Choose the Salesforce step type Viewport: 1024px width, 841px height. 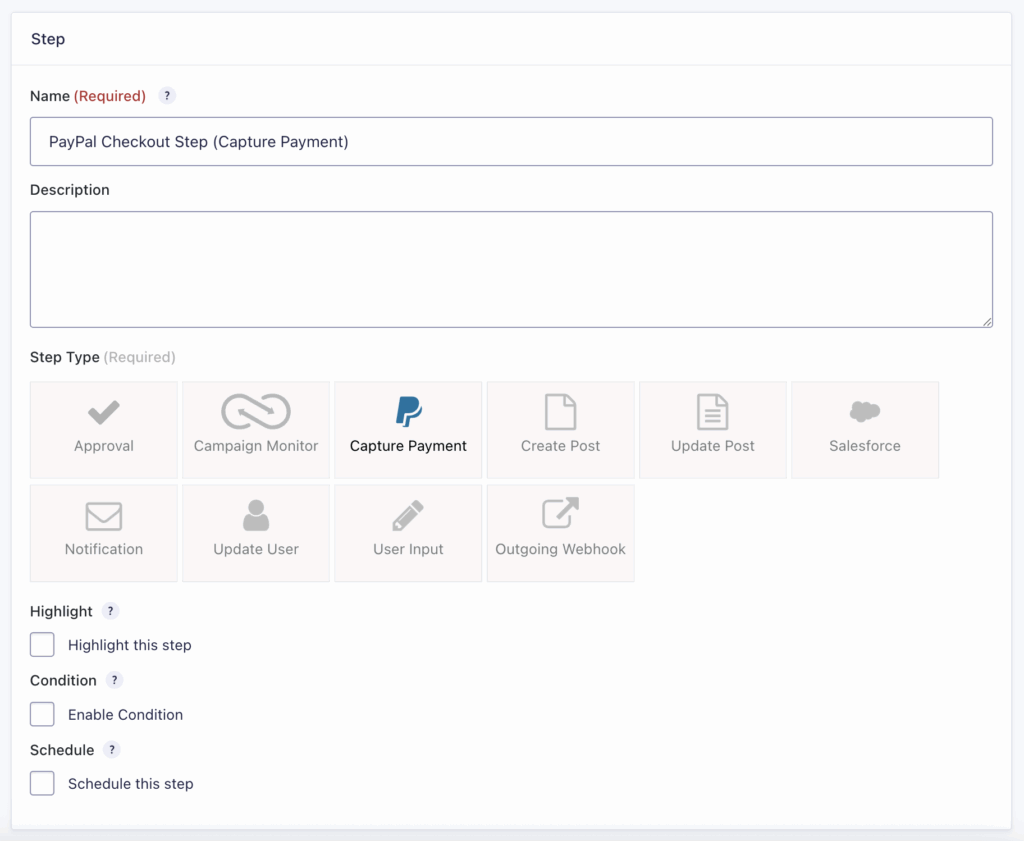(864, 429)
